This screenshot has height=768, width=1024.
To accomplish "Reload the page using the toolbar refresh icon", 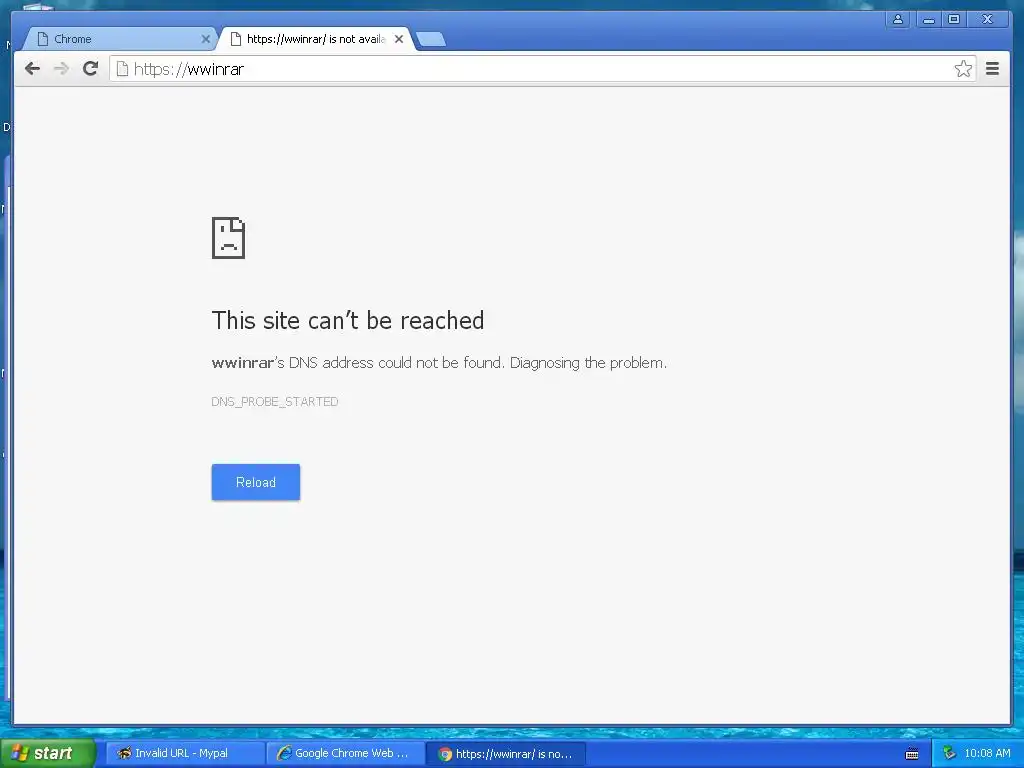I will (x=91, y=68).
